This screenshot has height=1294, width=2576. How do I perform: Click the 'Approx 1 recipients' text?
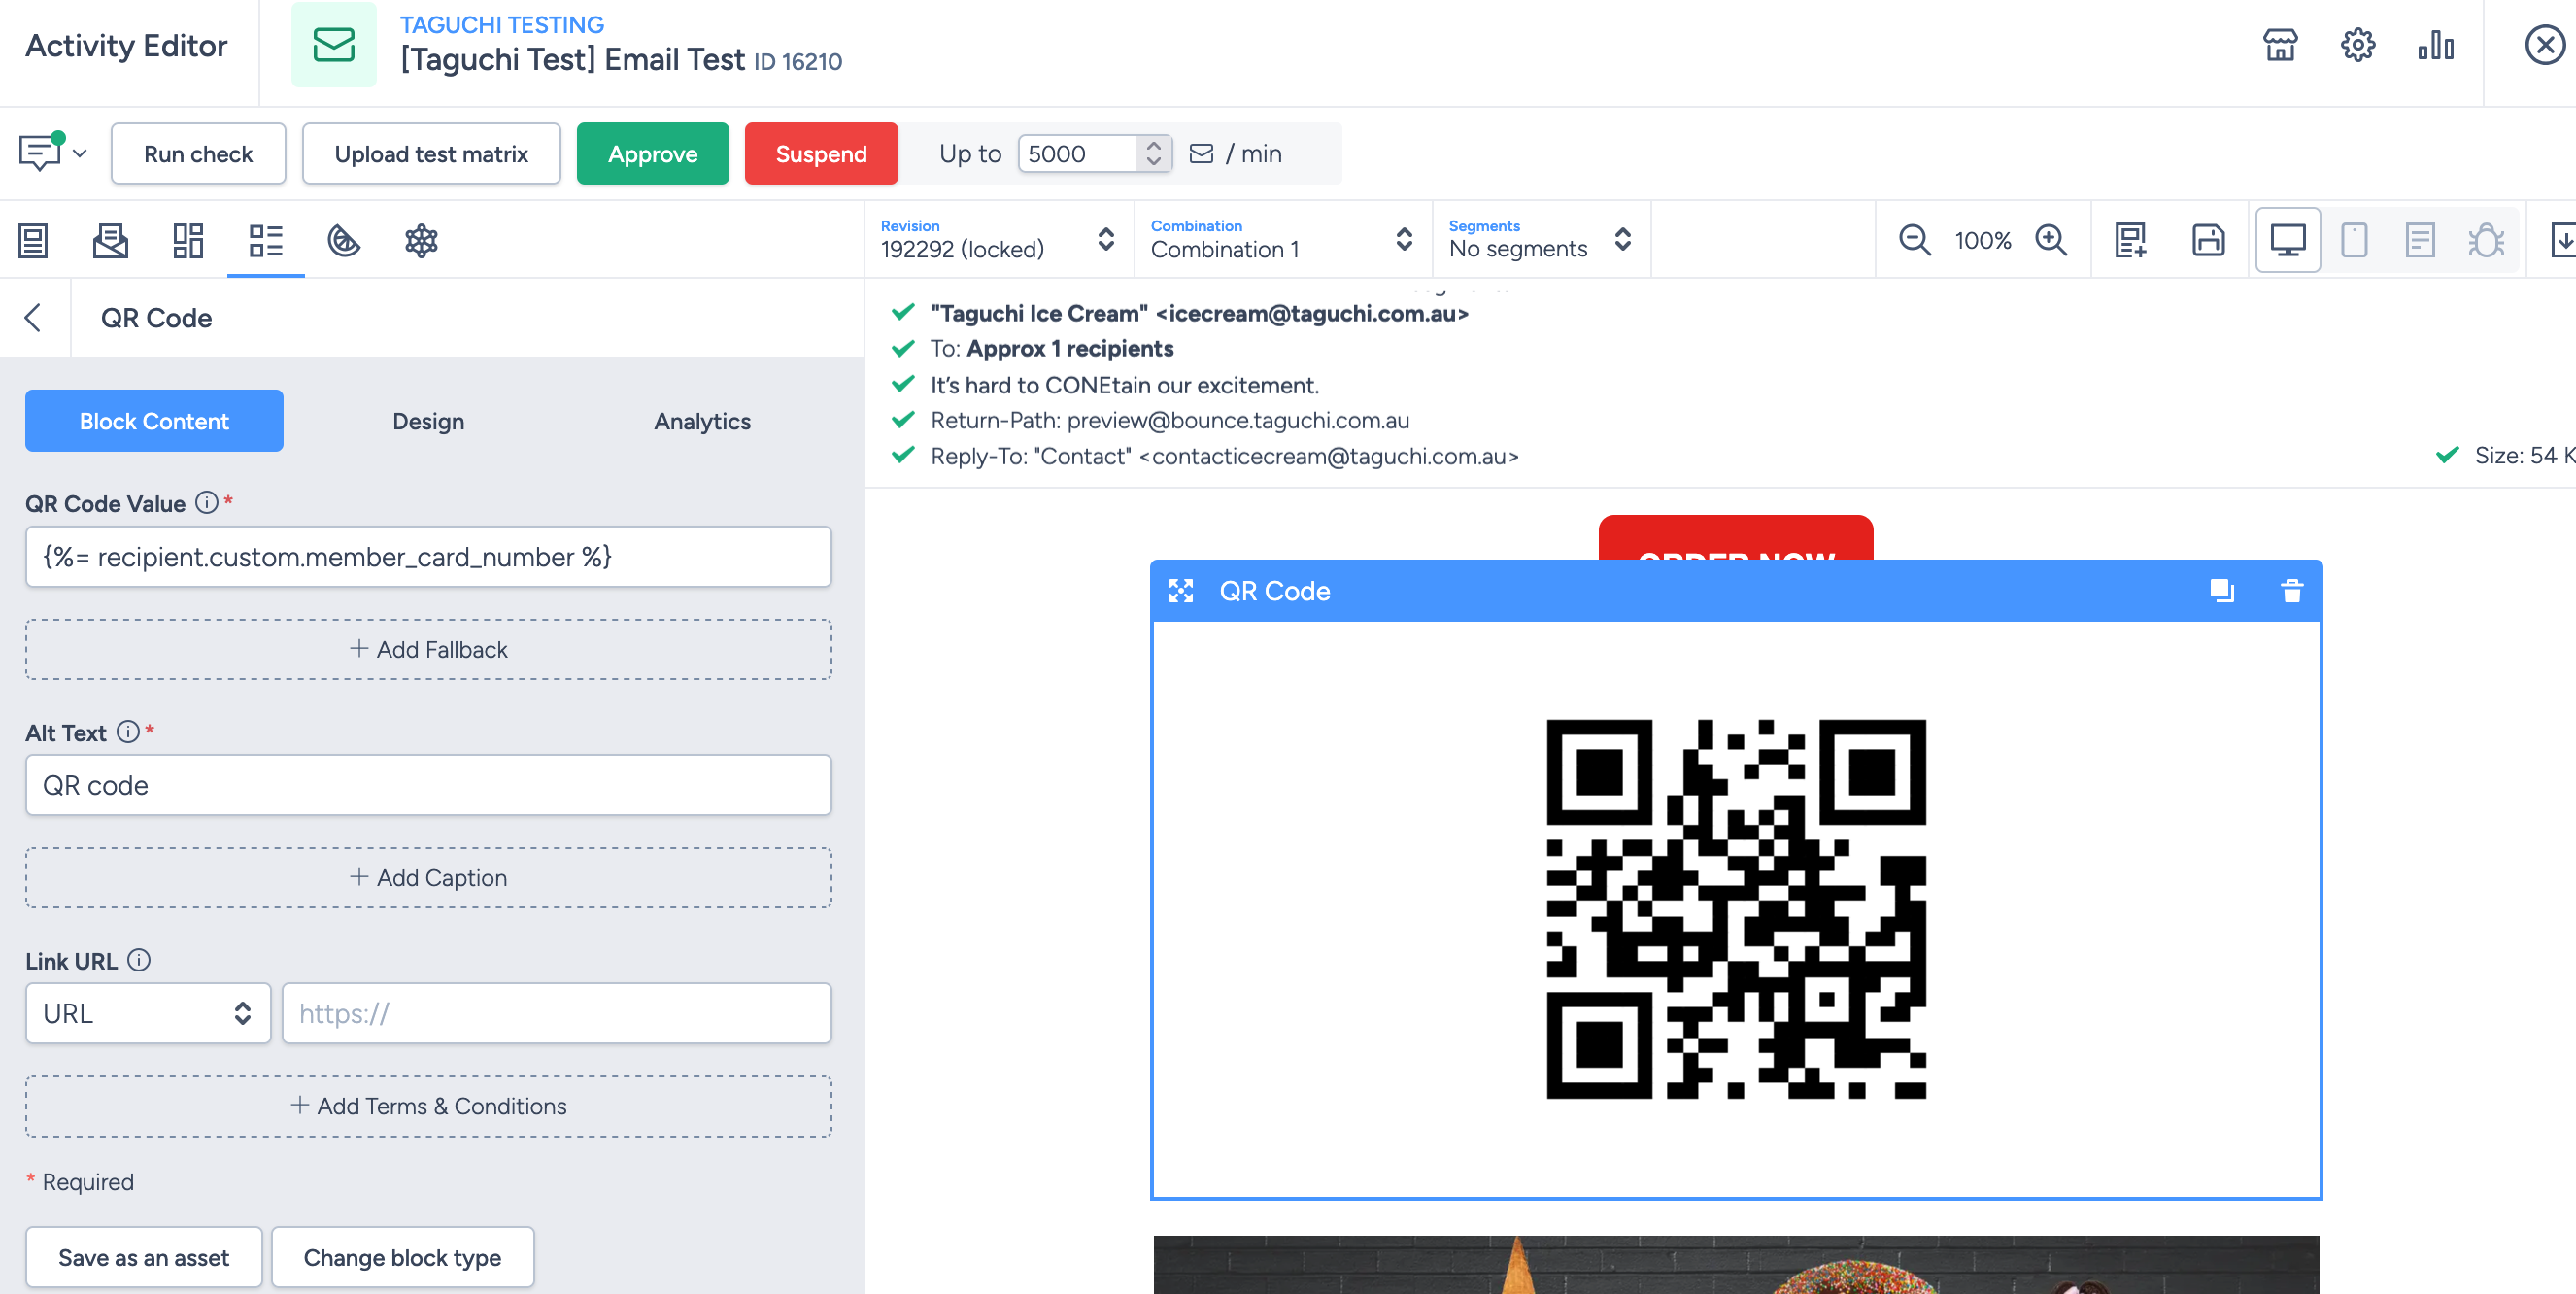pyautogui.click(x=1070, y=348)
